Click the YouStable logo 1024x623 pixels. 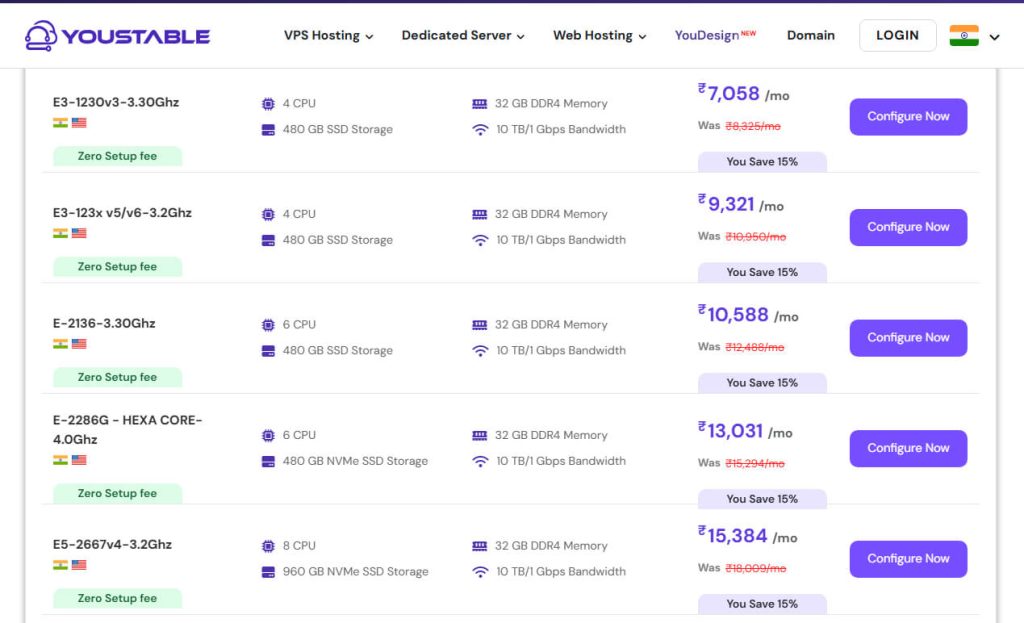tap(116, 34)
